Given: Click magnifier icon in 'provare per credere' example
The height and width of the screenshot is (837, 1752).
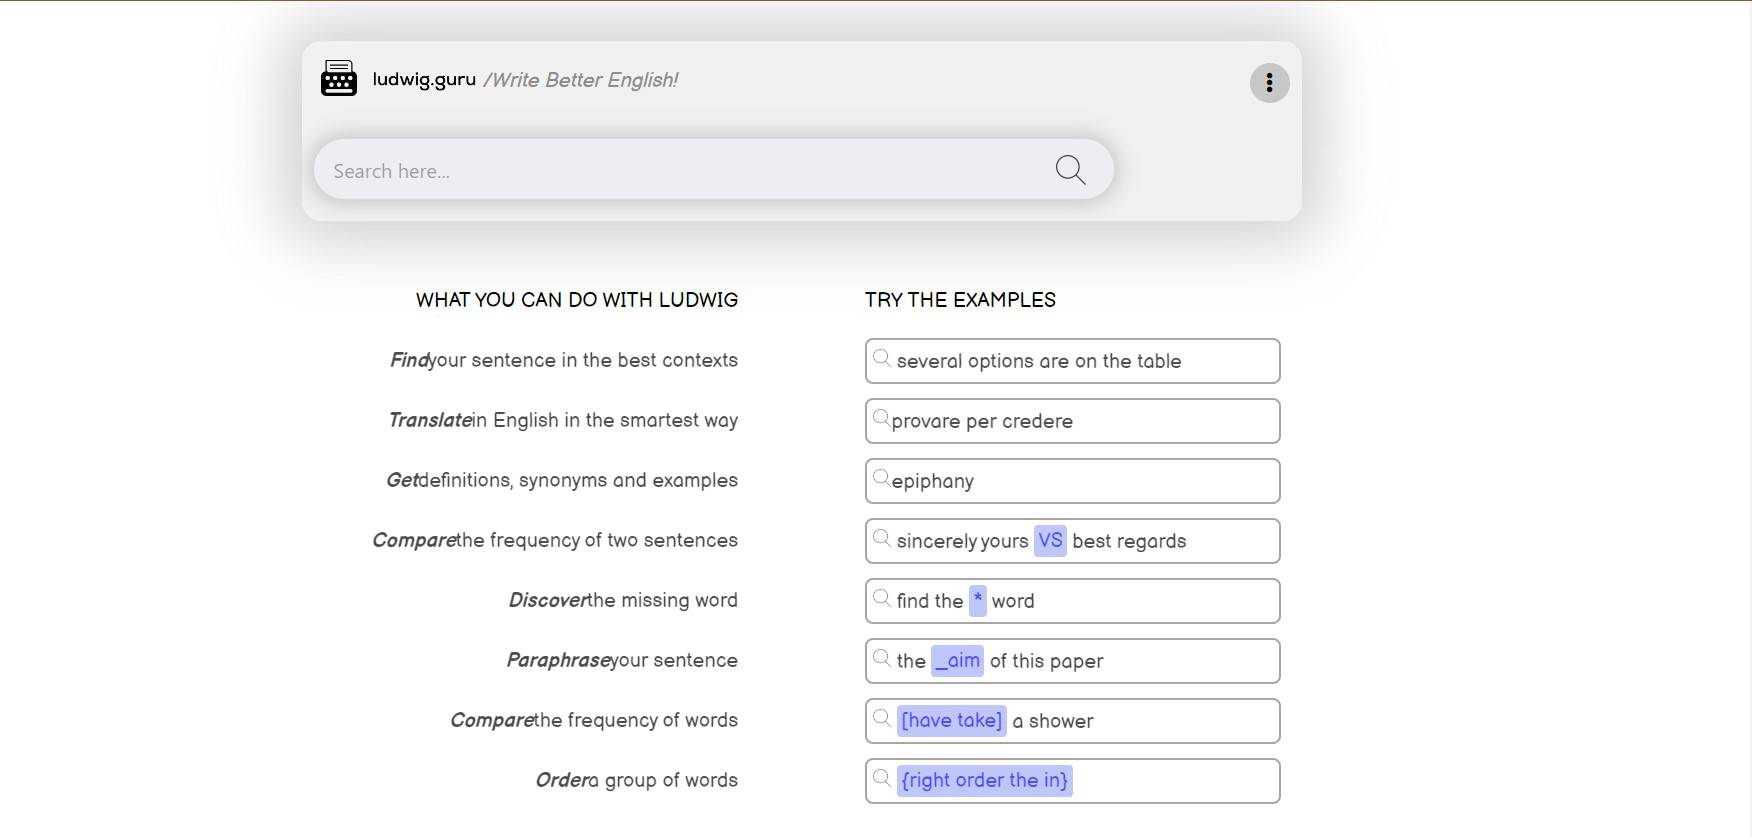Looking at the screenshot, I should point(882,418).
